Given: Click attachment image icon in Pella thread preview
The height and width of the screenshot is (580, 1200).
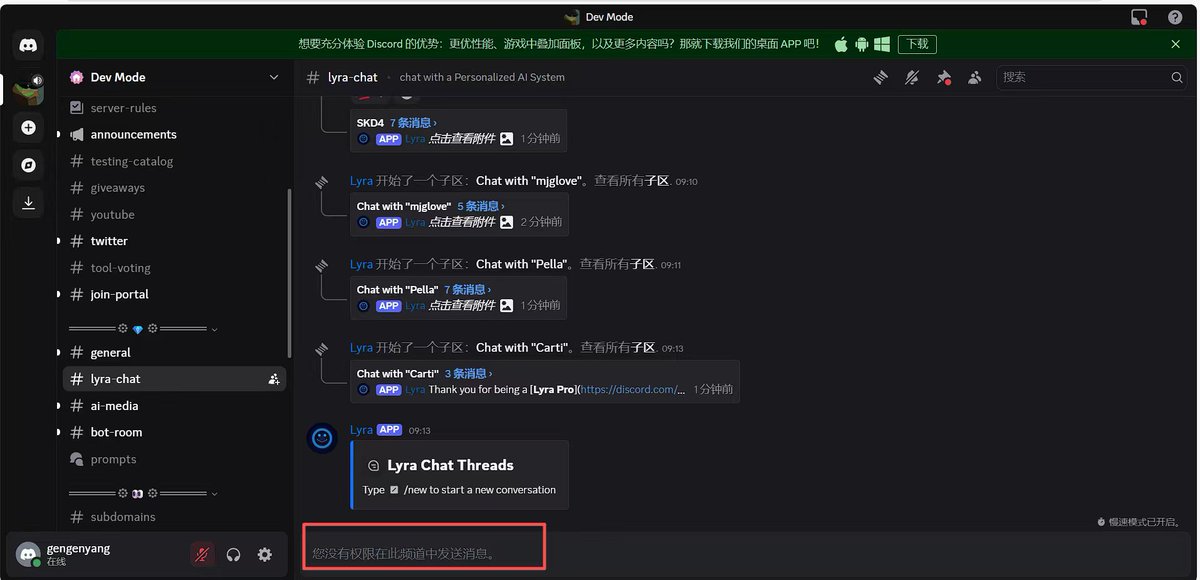Looking at the screenshot, I should [x=507, y=305].
